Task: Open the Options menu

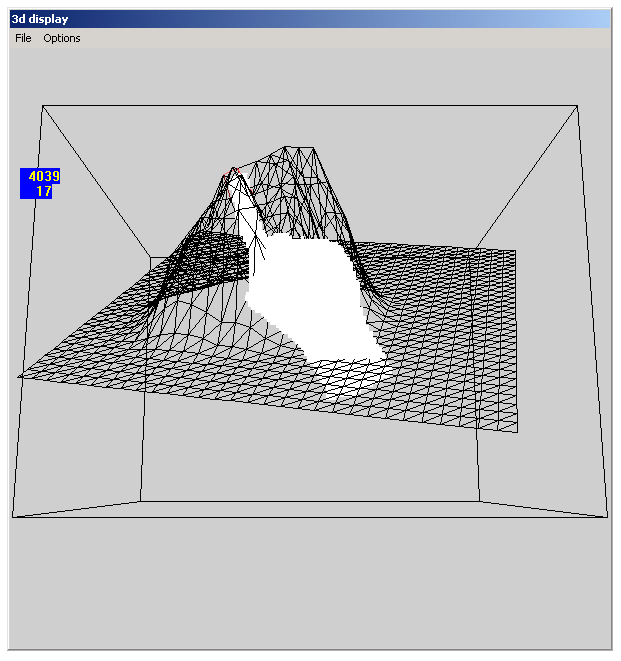Action: 62,38
